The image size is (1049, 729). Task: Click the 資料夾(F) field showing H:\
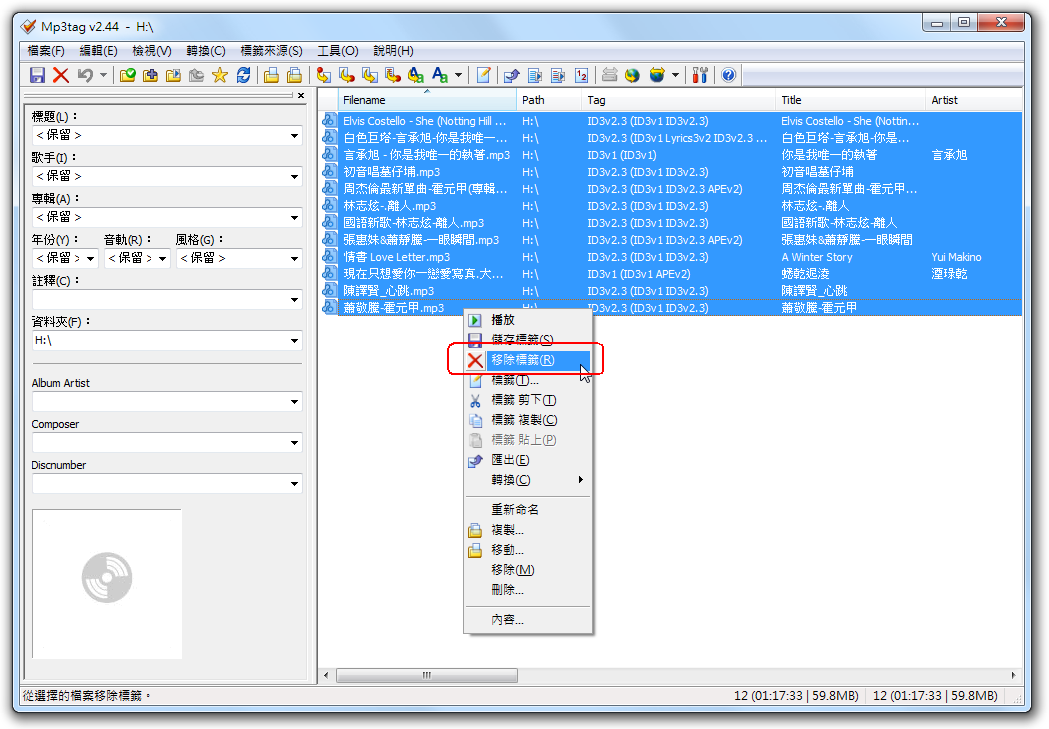[x=167, y=340]
